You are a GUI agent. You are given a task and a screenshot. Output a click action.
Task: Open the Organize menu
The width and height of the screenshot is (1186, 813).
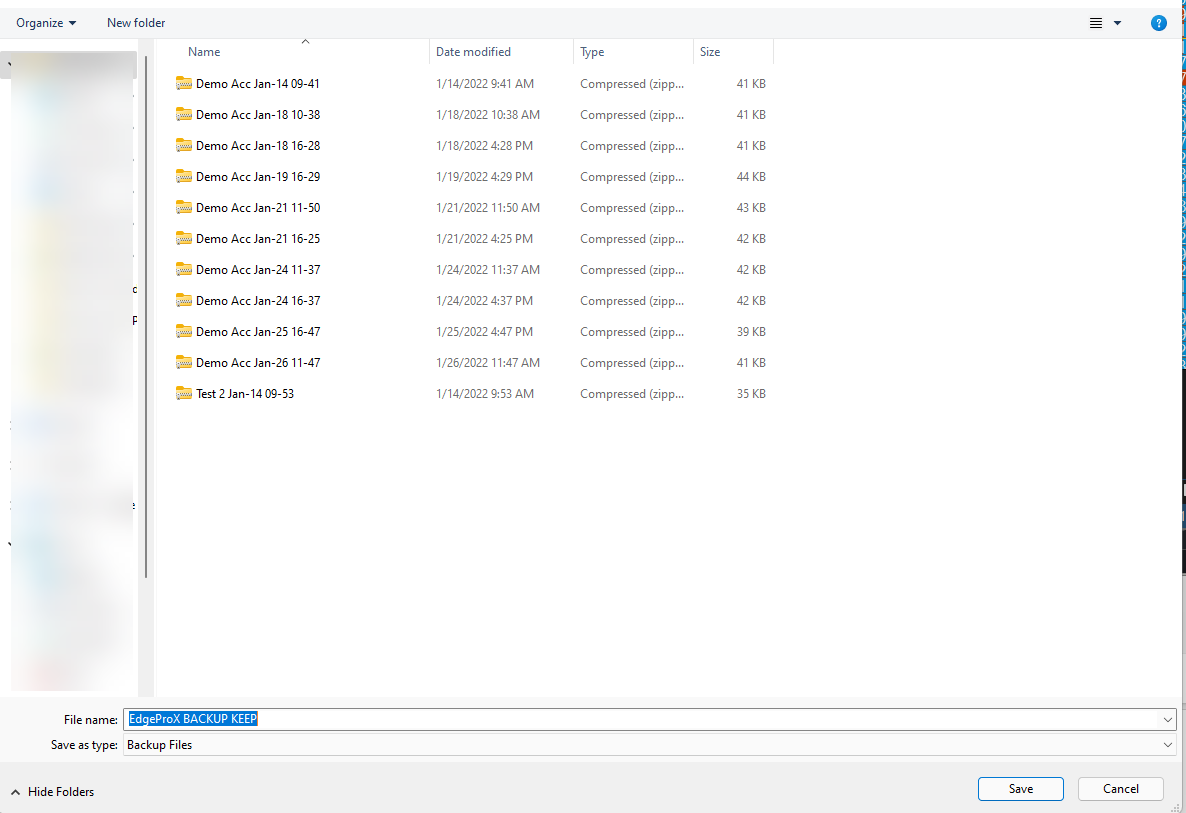pyautogui.click(x=46, y=23)
